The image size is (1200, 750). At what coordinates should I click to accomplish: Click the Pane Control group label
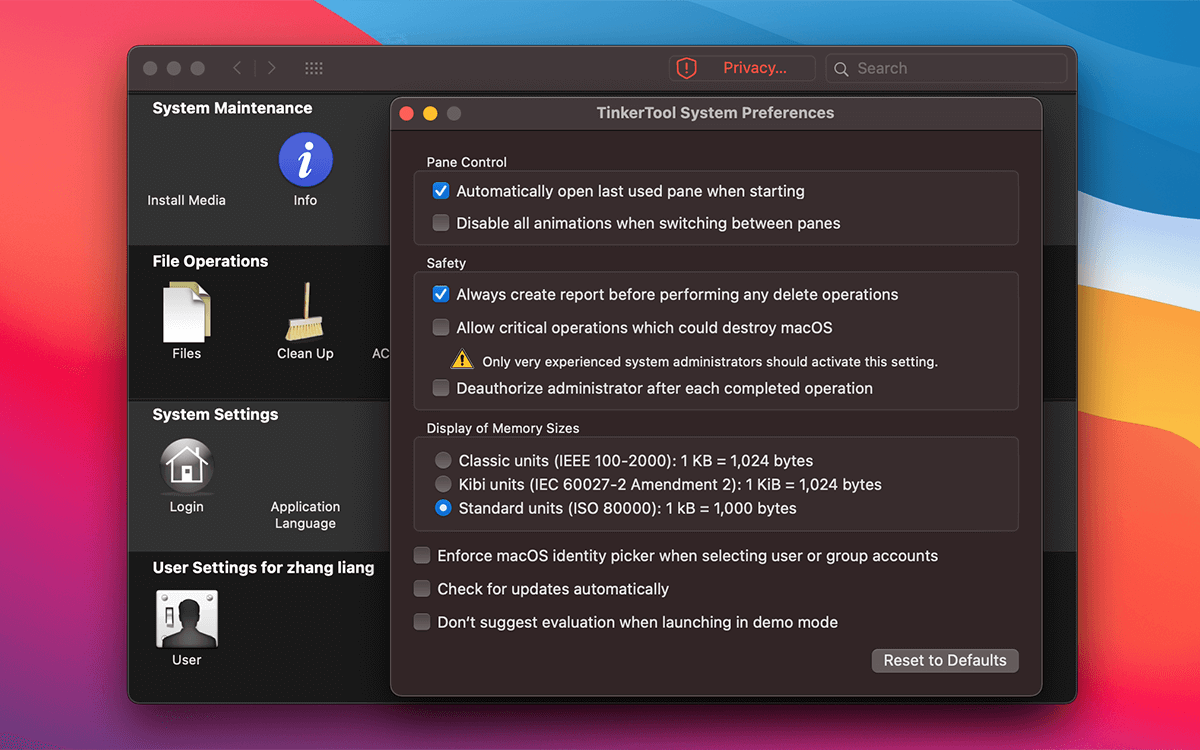coord(467,162)
